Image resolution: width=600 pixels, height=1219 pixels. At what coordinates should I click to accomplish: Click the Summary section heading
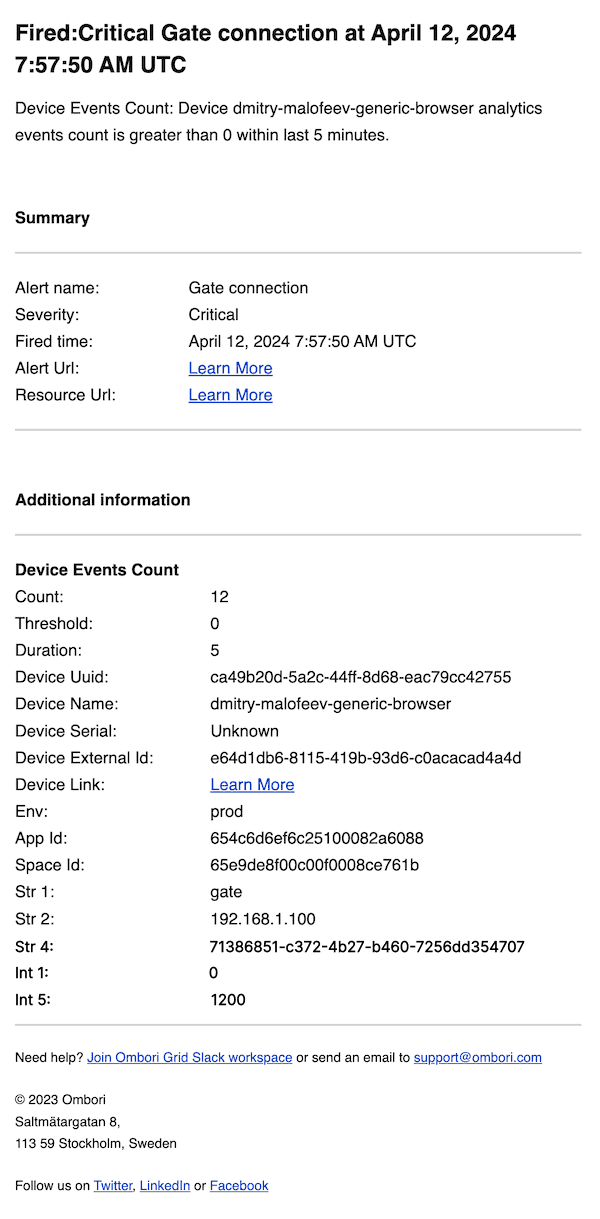click(52, 218)
